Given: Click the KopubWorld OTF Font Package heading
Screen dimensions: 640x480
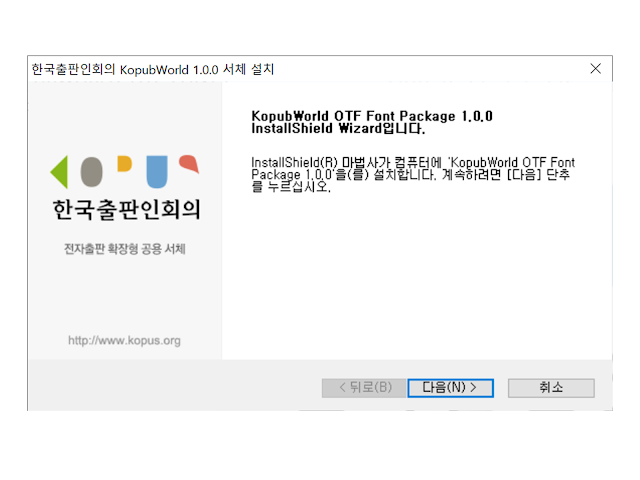Looking at the screenshot, I should click(372, 122).
